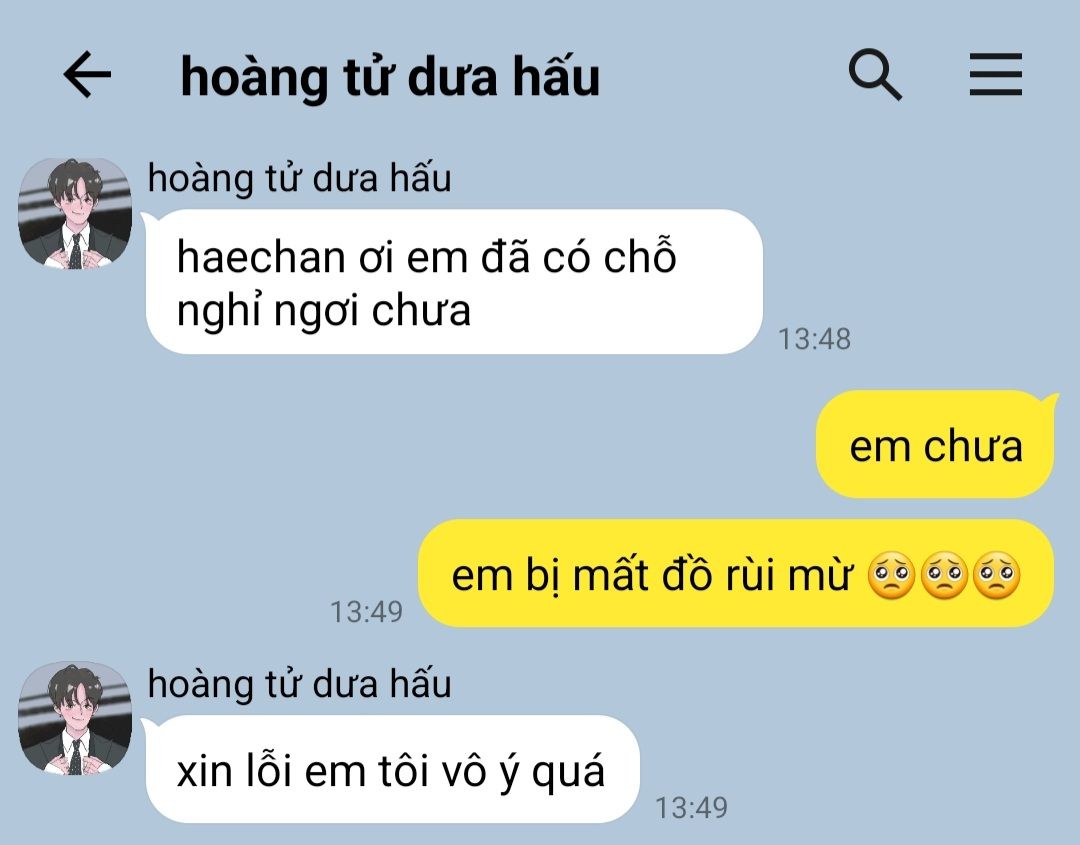Open the hamburger menu icon
This screenshot has width=1080, height=845.
coord(995,74)
